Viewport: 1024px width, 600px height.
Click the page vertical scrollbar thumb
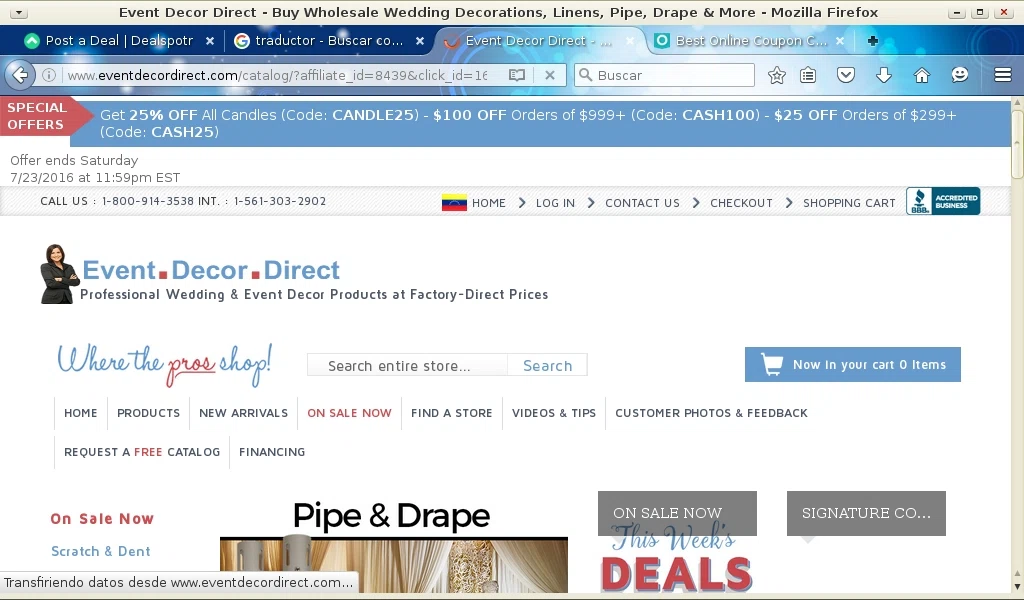[x=1017, y=144]
